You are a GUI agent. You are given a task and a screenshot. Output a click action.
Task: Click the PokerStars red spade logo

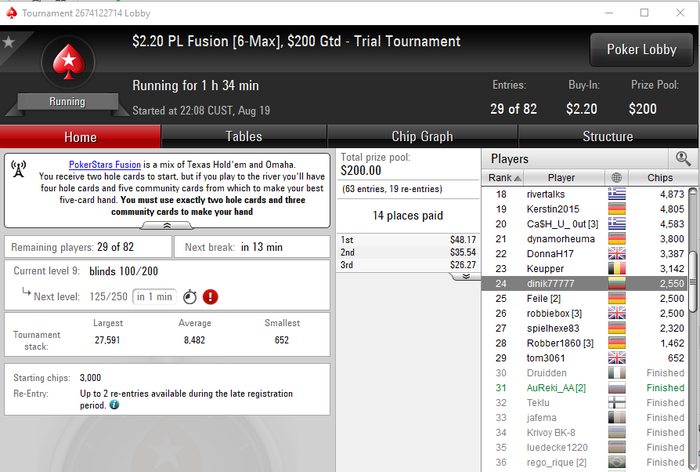[x=68, y=62]
